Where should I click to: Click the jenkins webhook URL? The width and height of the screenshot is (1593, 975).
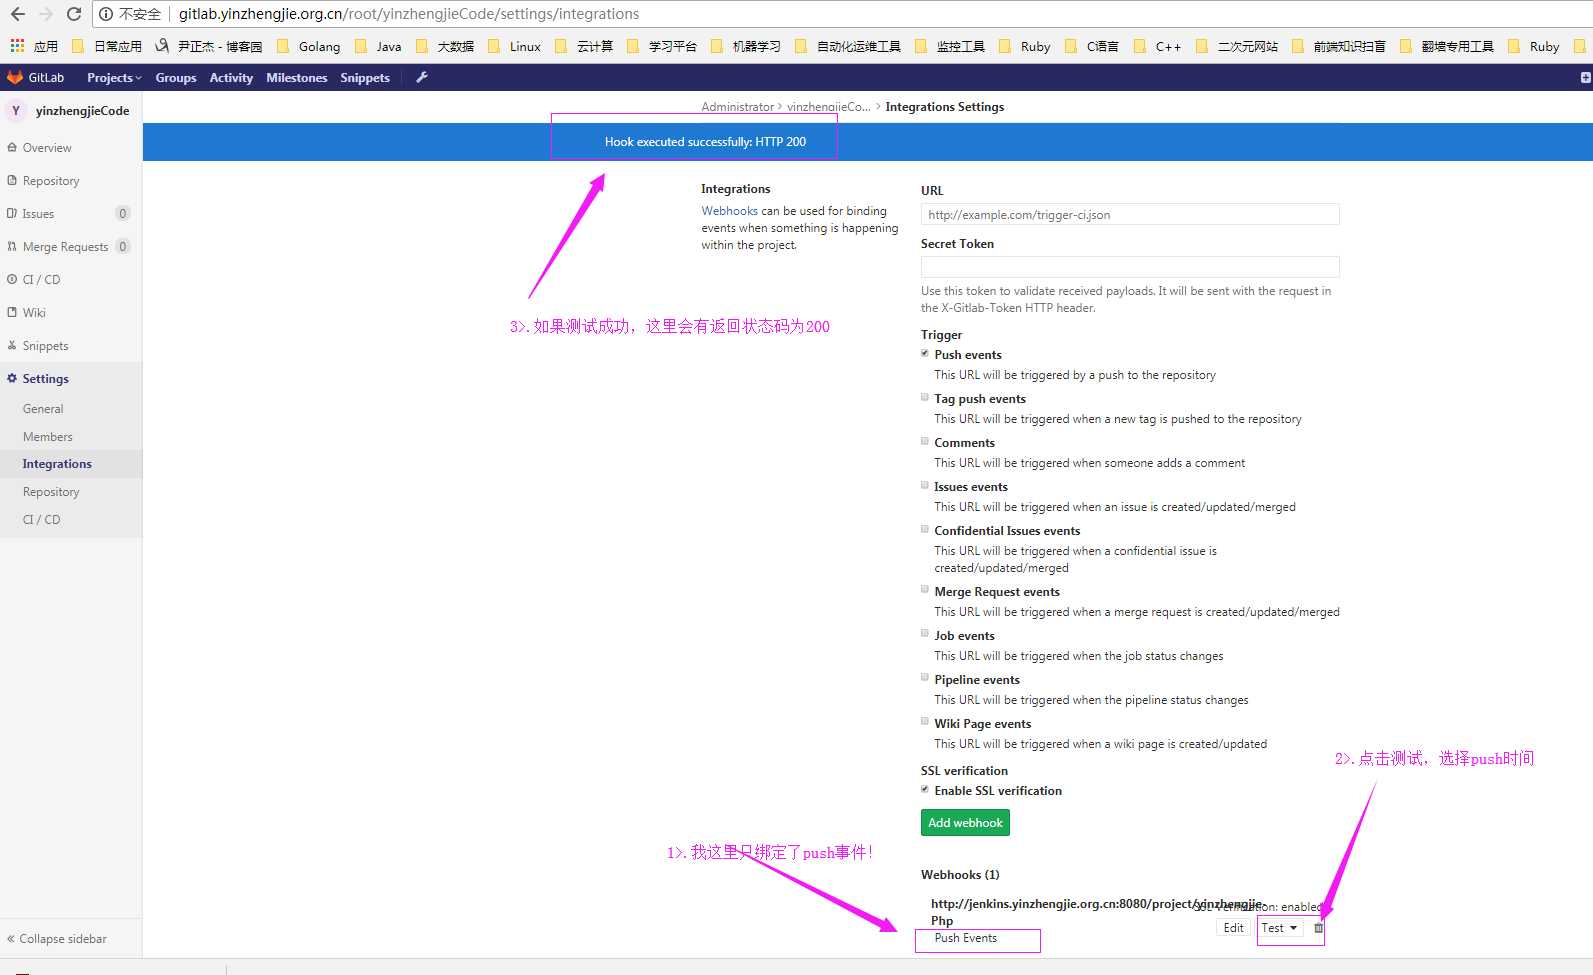(1096, 912)
